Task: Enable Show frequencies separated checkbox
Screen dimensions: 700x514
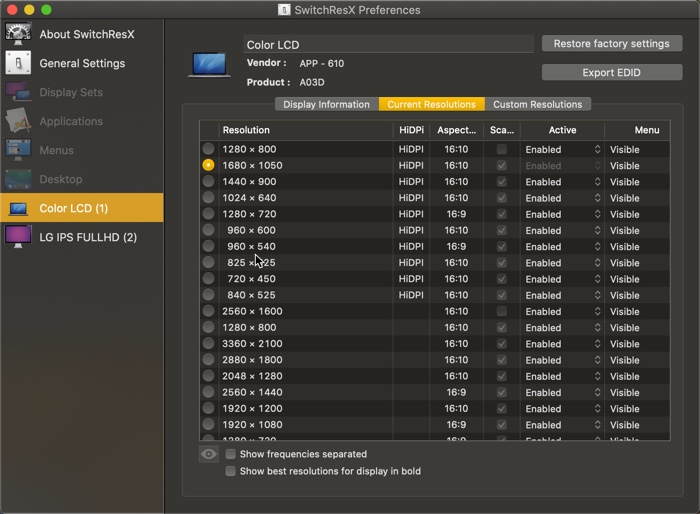Action: coord(230,454)
